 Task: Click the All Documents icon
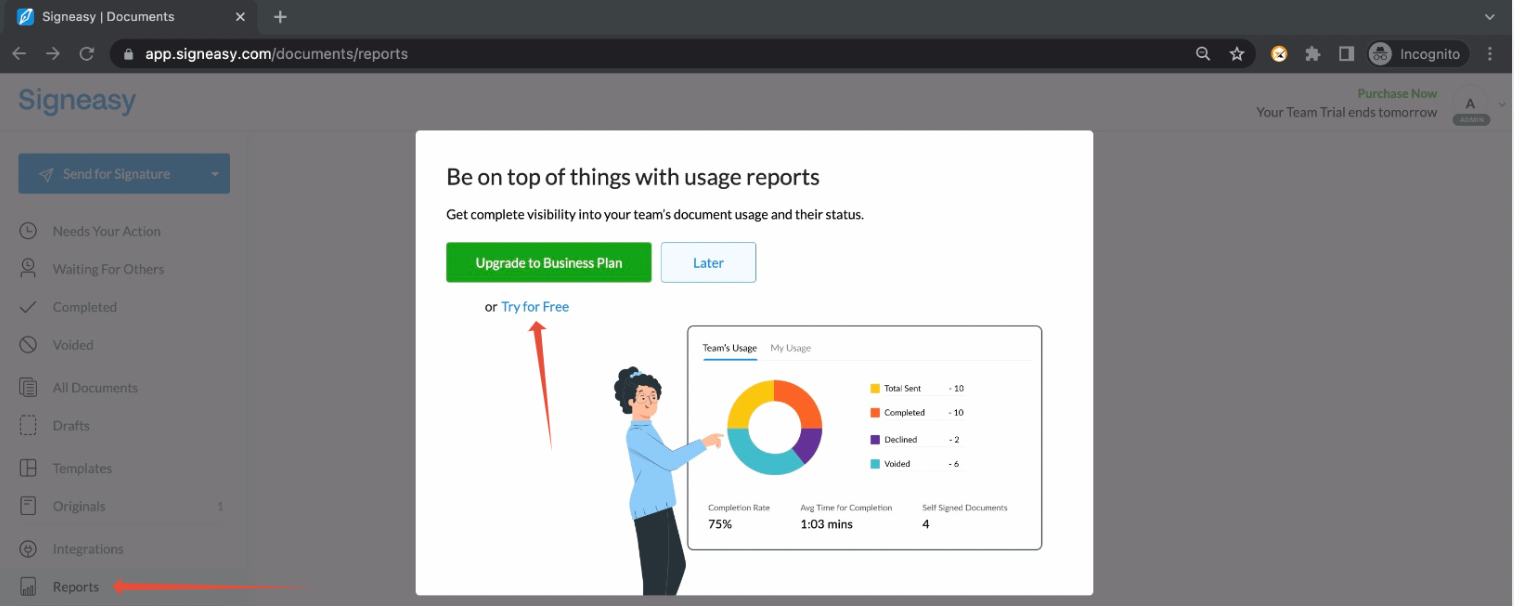point(29,388)
